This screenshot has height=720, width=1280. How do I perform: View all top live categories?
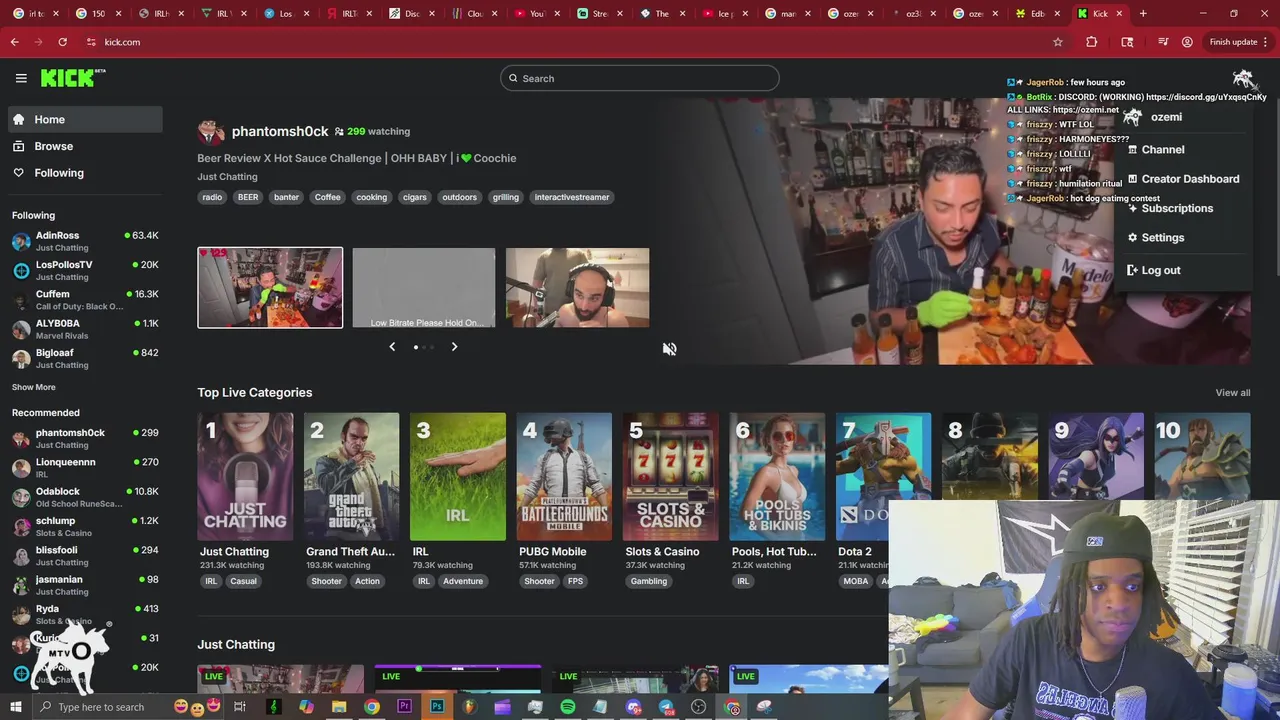[1232, 393]
